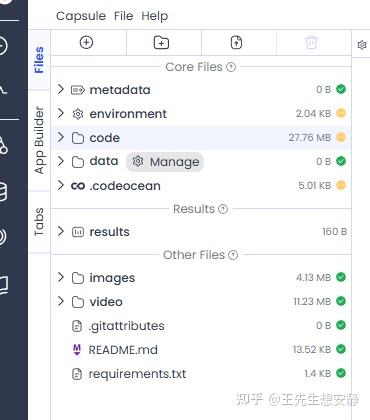This screenshot has width=370, height=420.
Task: Click yellow status dot on .codeocean row
Action: (x=341, y=185)
